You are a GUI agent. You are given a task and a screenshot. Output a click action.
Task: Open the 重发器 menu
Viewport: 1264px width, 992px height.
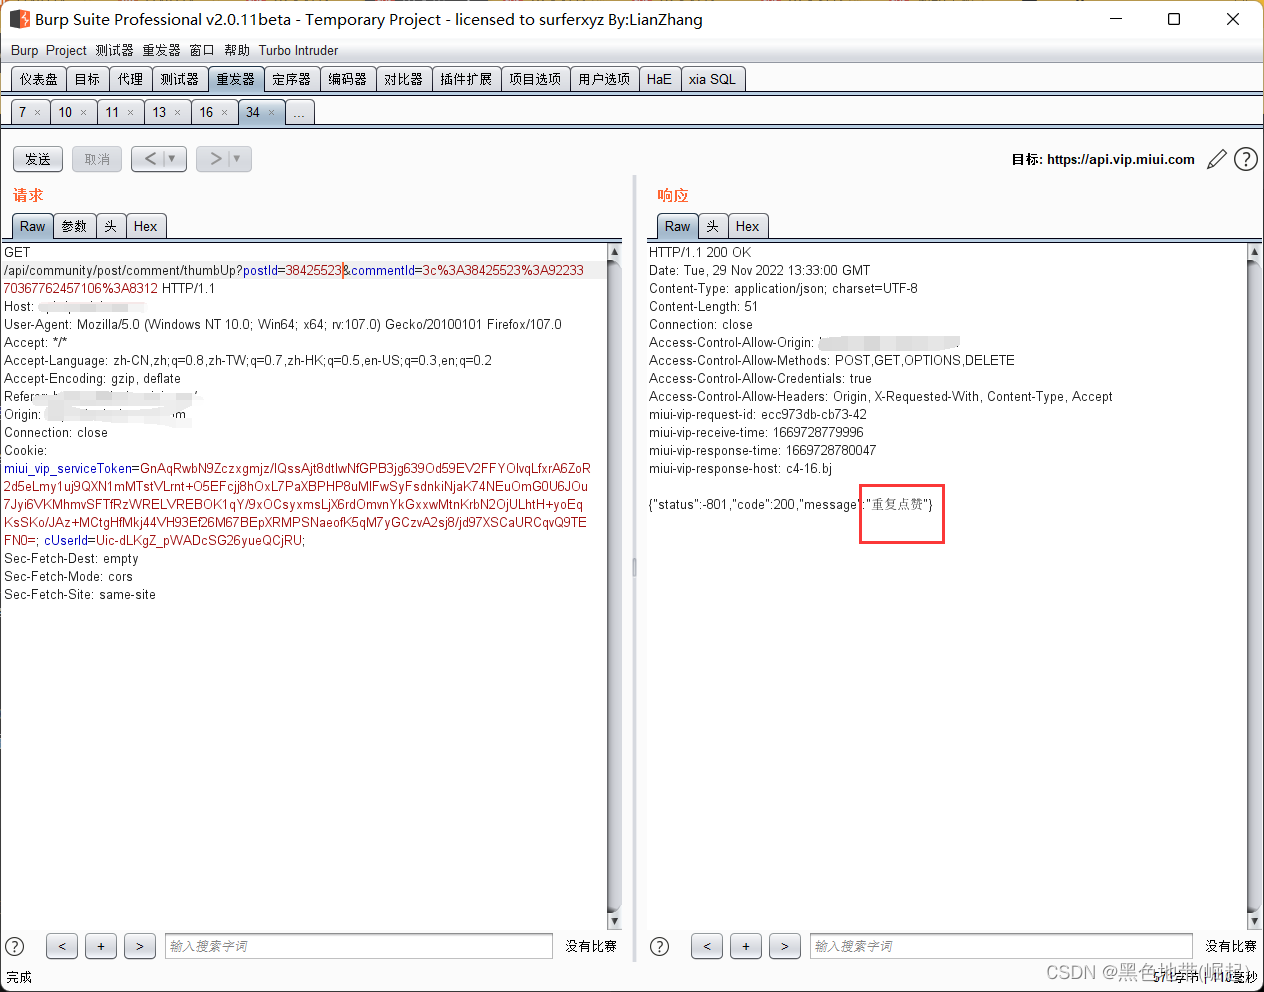161,50
